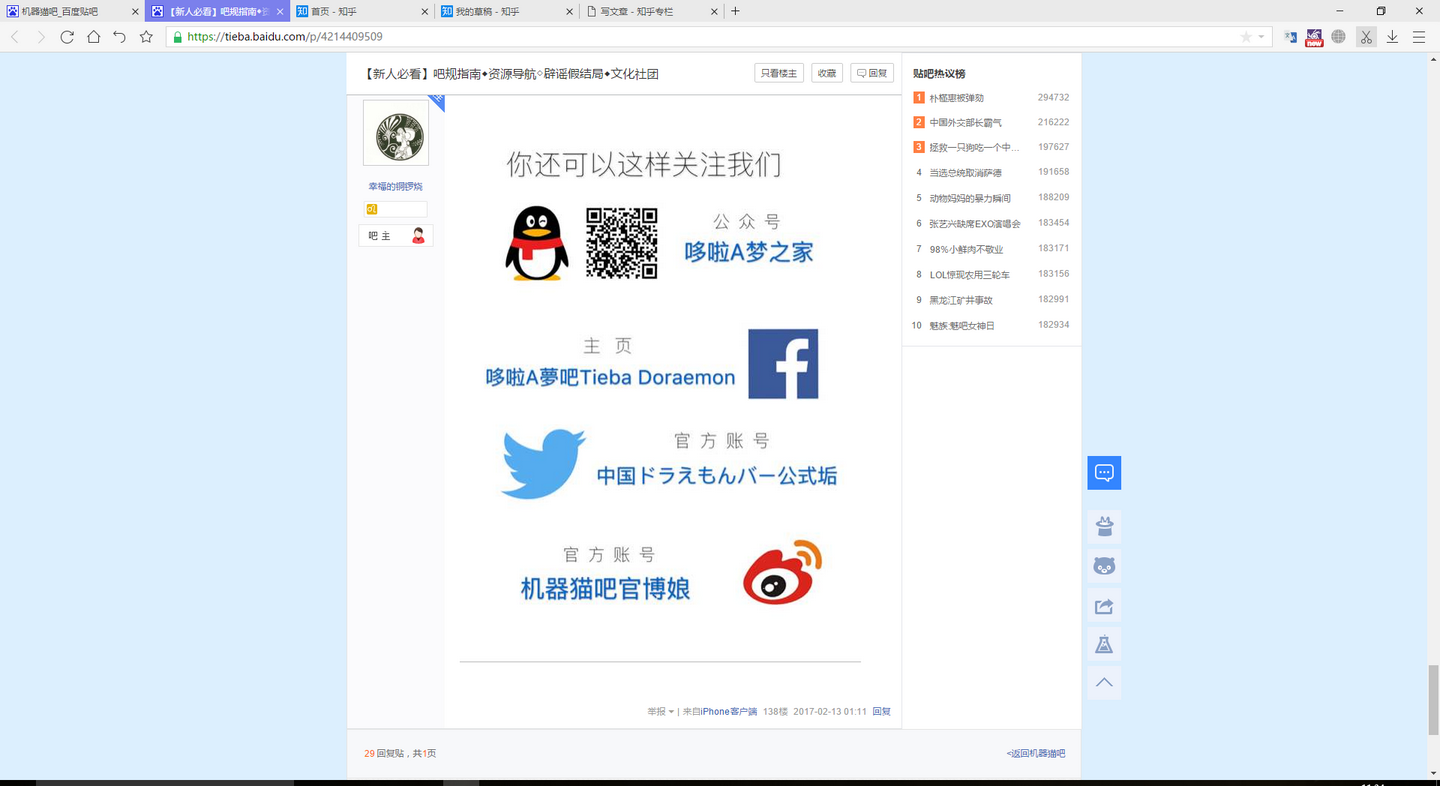Switch to the 机器猫吧_百度贴吧 tab

pyautogui.click(x=72, y=11)
